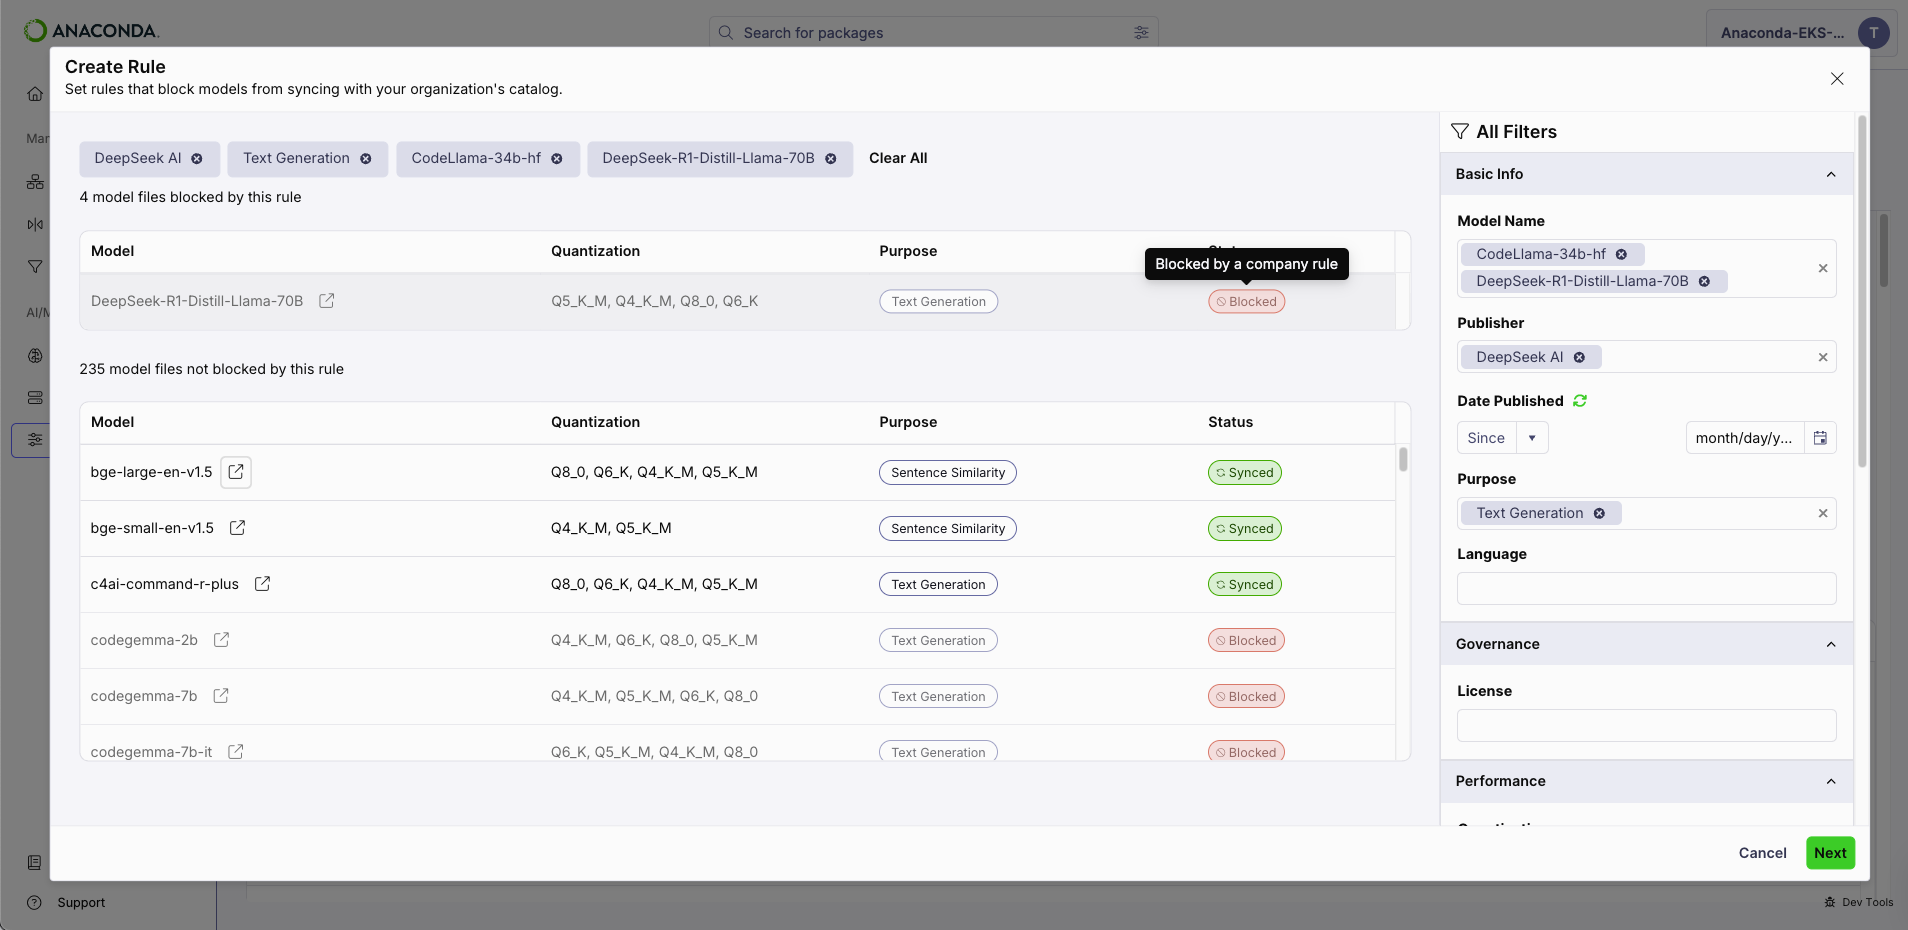Select the bge-large-en-v1.5 model name
Screen dimensions: 1908x930
151,472
